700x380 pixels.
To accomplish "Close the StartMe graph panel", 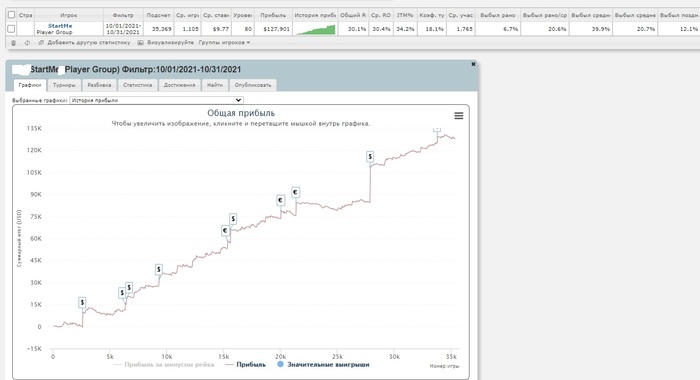I will [473, 64].
